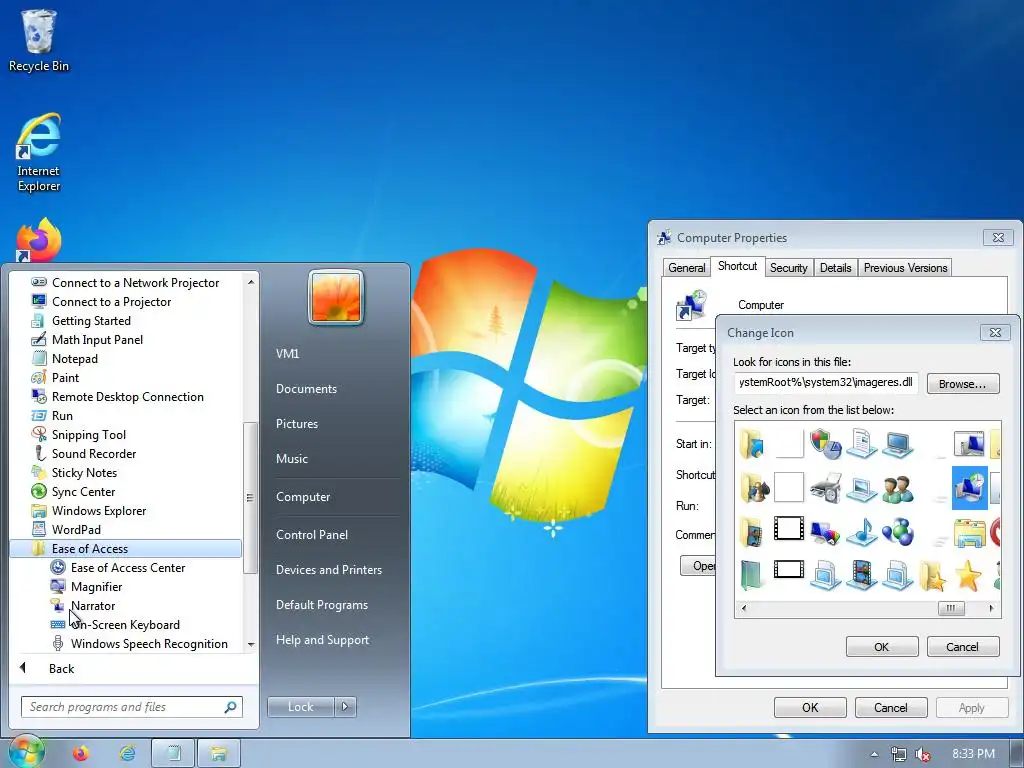Screen dimensions: 1024x768
Task: Show the taskbar clock at 8:33 PM
Action: tap(973, 754)
